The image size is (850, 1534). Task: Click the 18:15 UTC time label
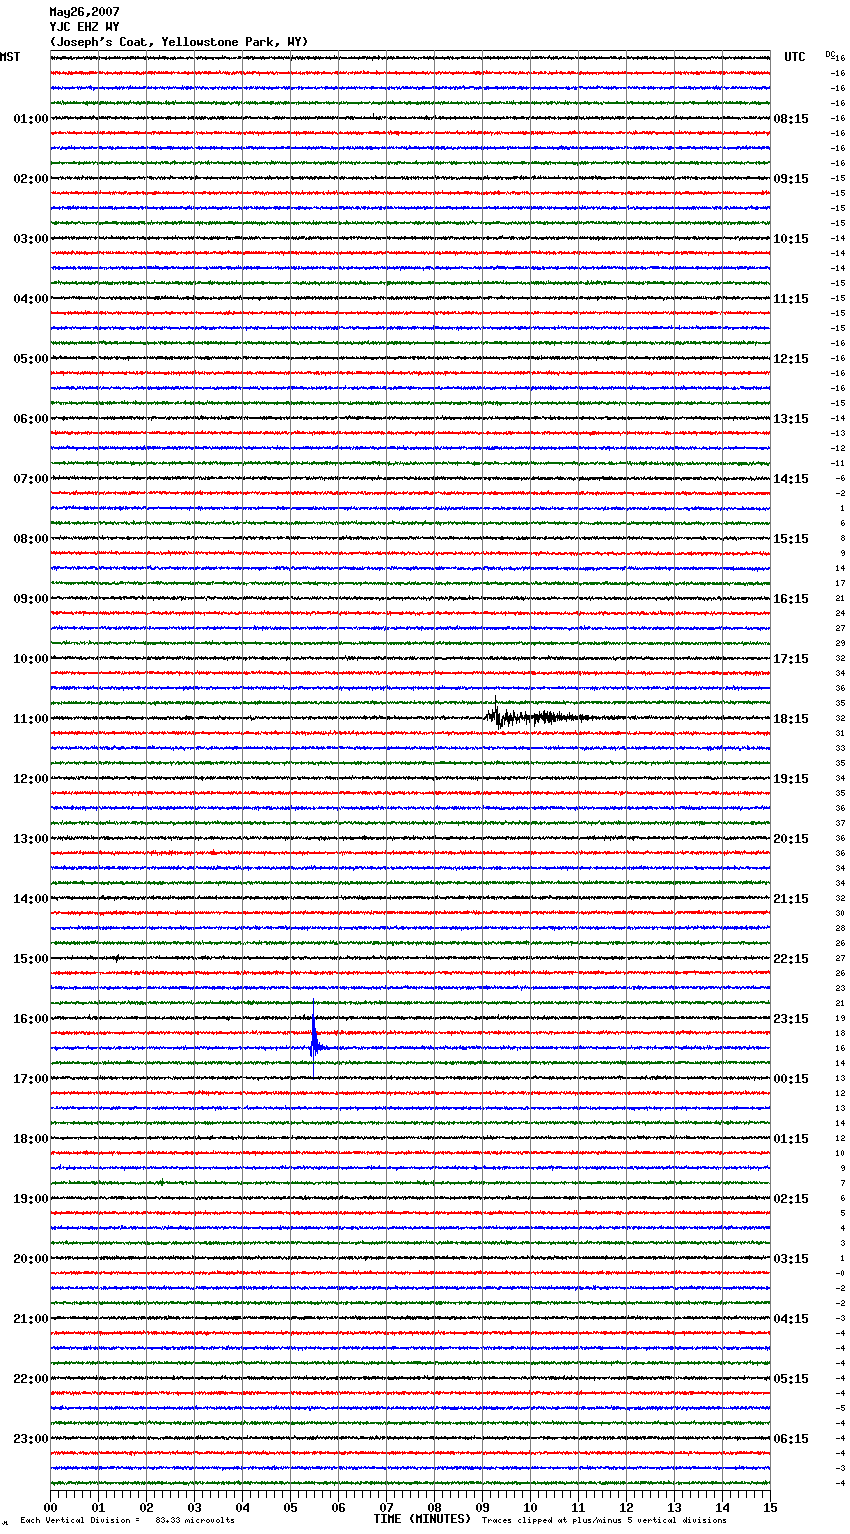click(x=791, y=719)
